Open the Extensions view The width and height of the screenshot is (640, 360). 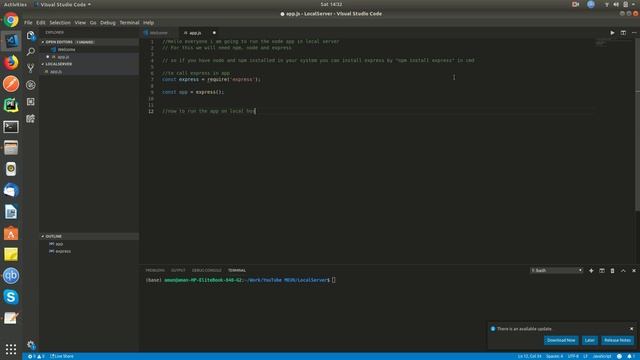tap(31, 102)
